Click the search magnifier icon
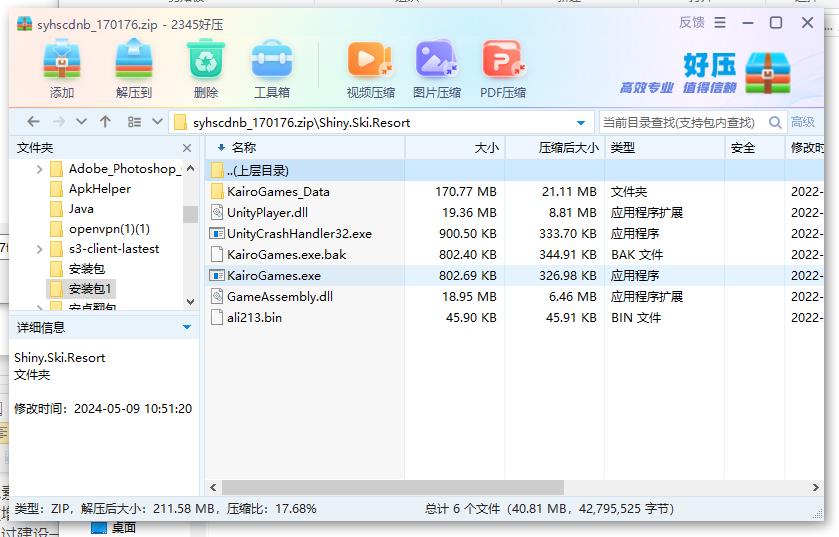Screen dimensions: 839x537 [x=775, y=122]
